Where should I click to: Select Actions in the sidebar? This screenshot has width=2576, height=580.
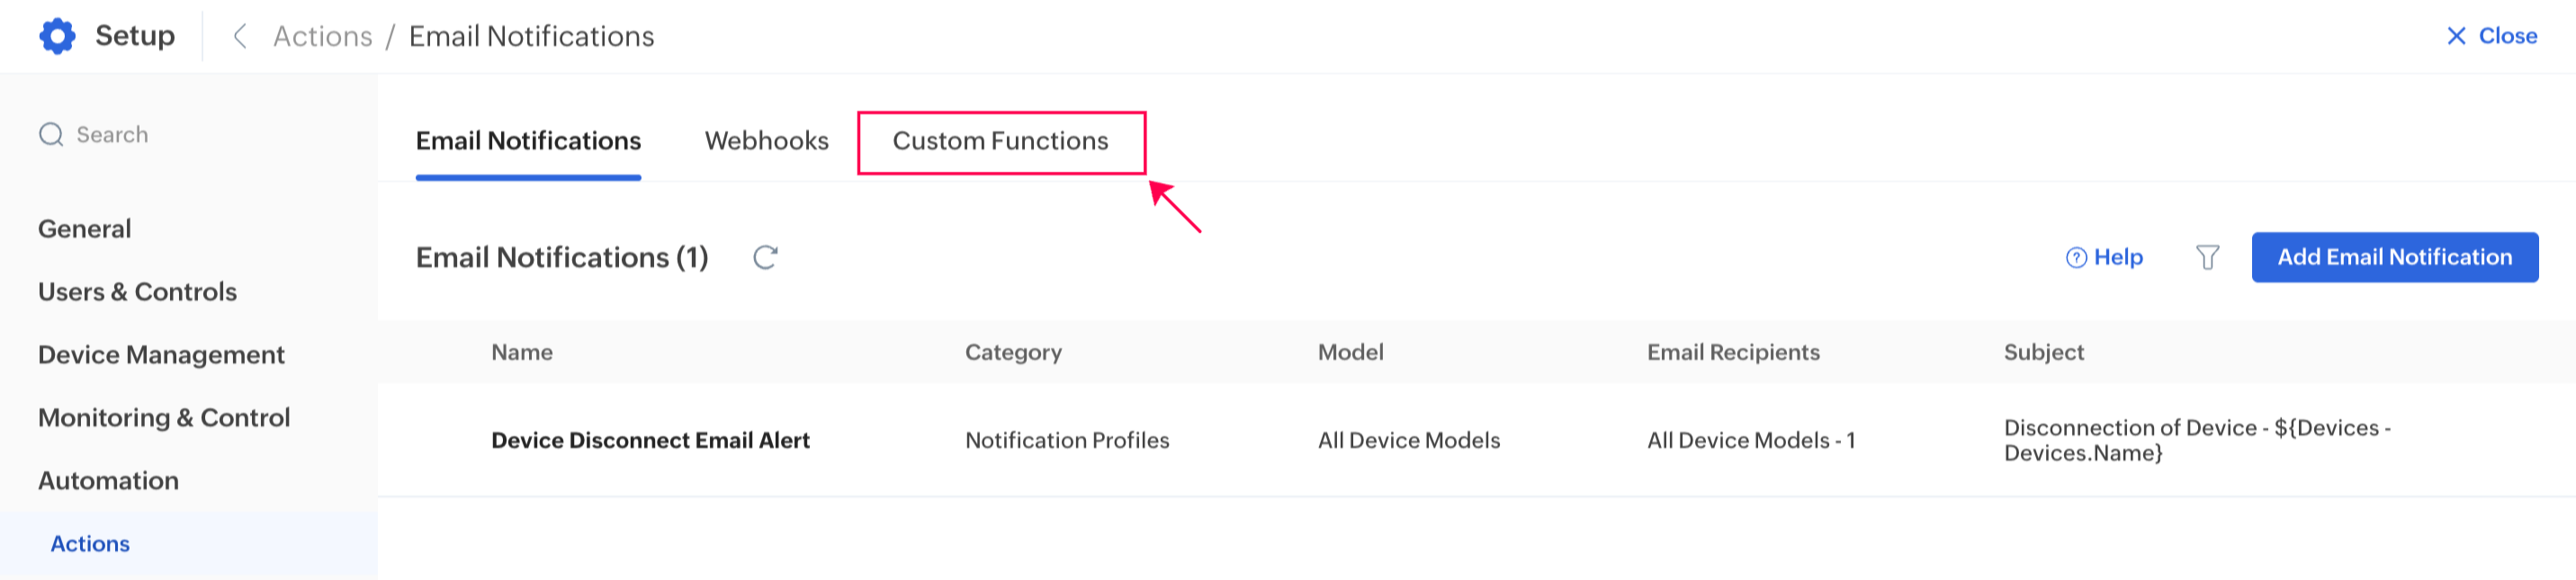tap(90, 544)
